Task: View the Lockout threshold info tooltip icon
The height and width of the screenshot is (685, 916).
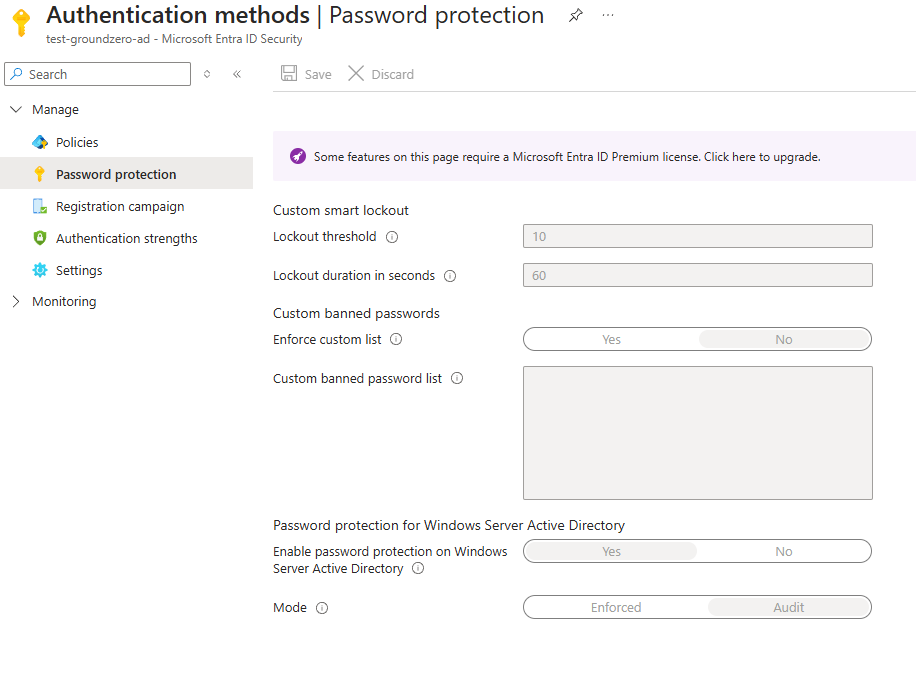Action: pyautogui.click(x=391, y=237)
